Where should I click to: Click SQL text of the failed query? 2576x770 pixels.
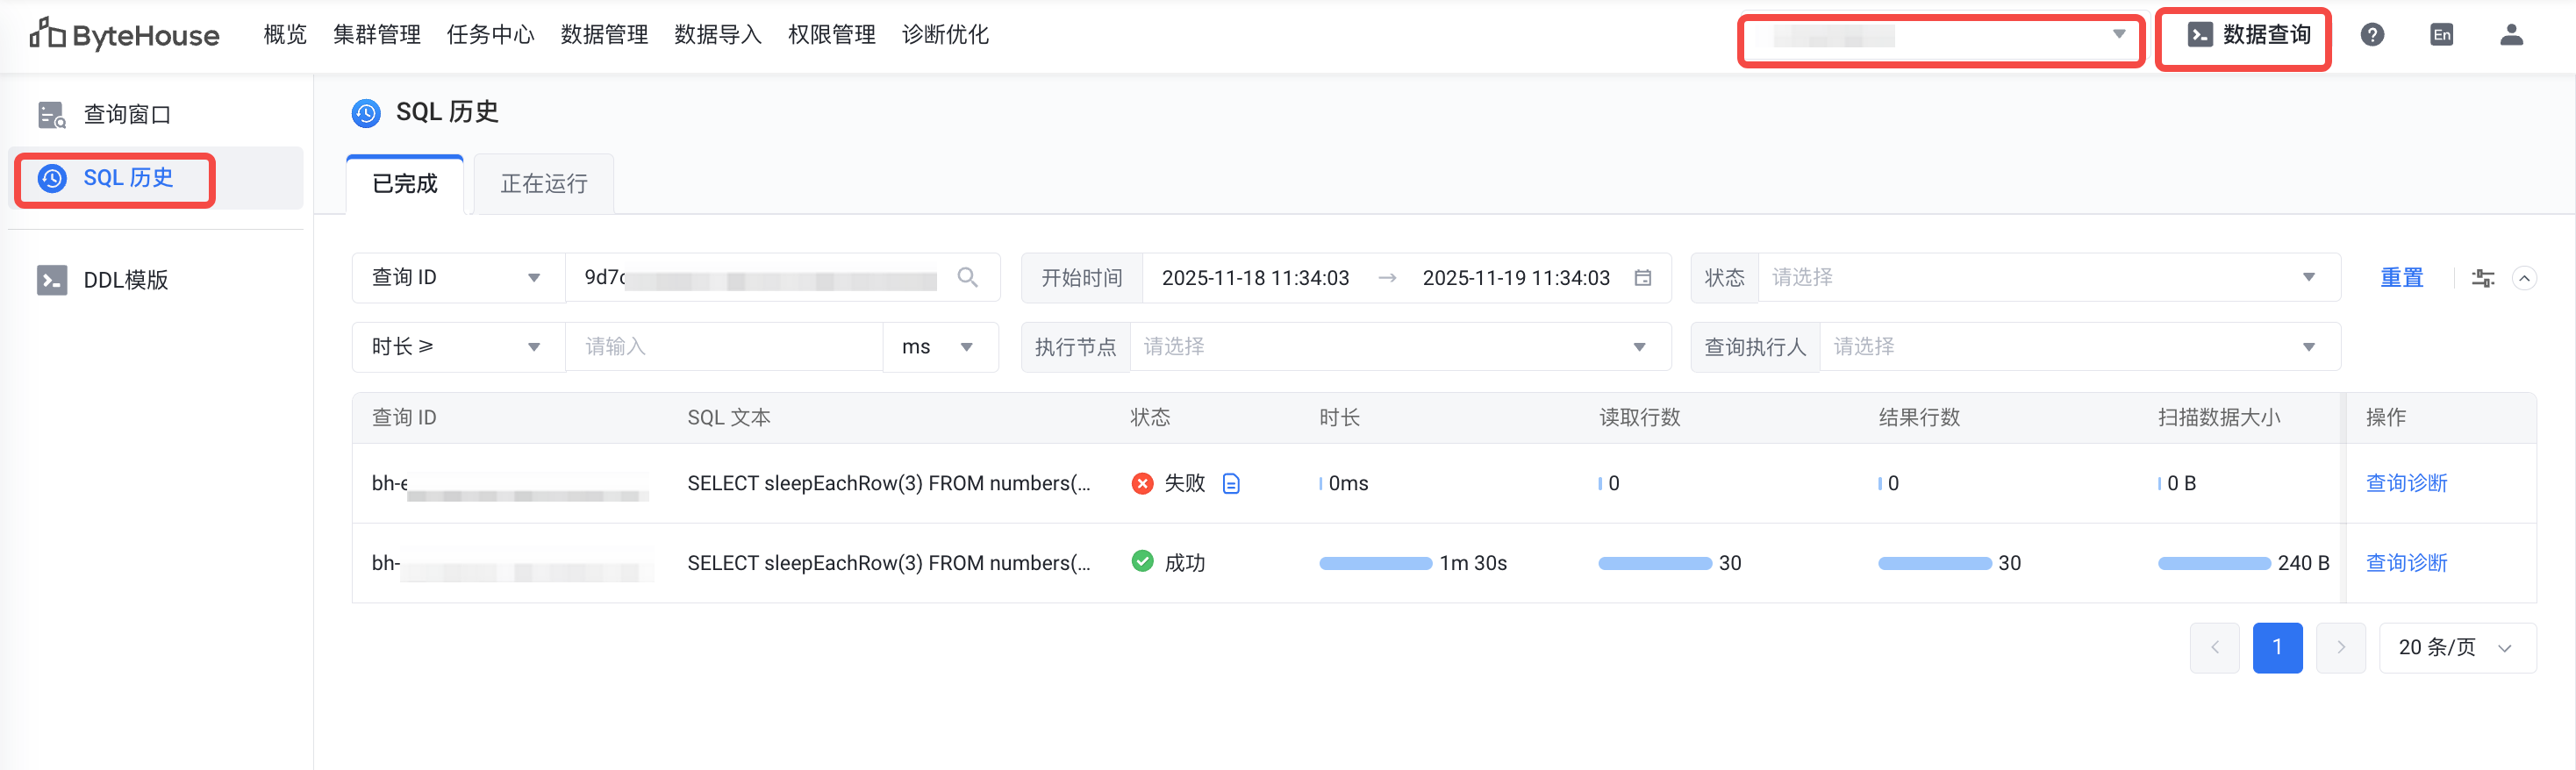889,483
